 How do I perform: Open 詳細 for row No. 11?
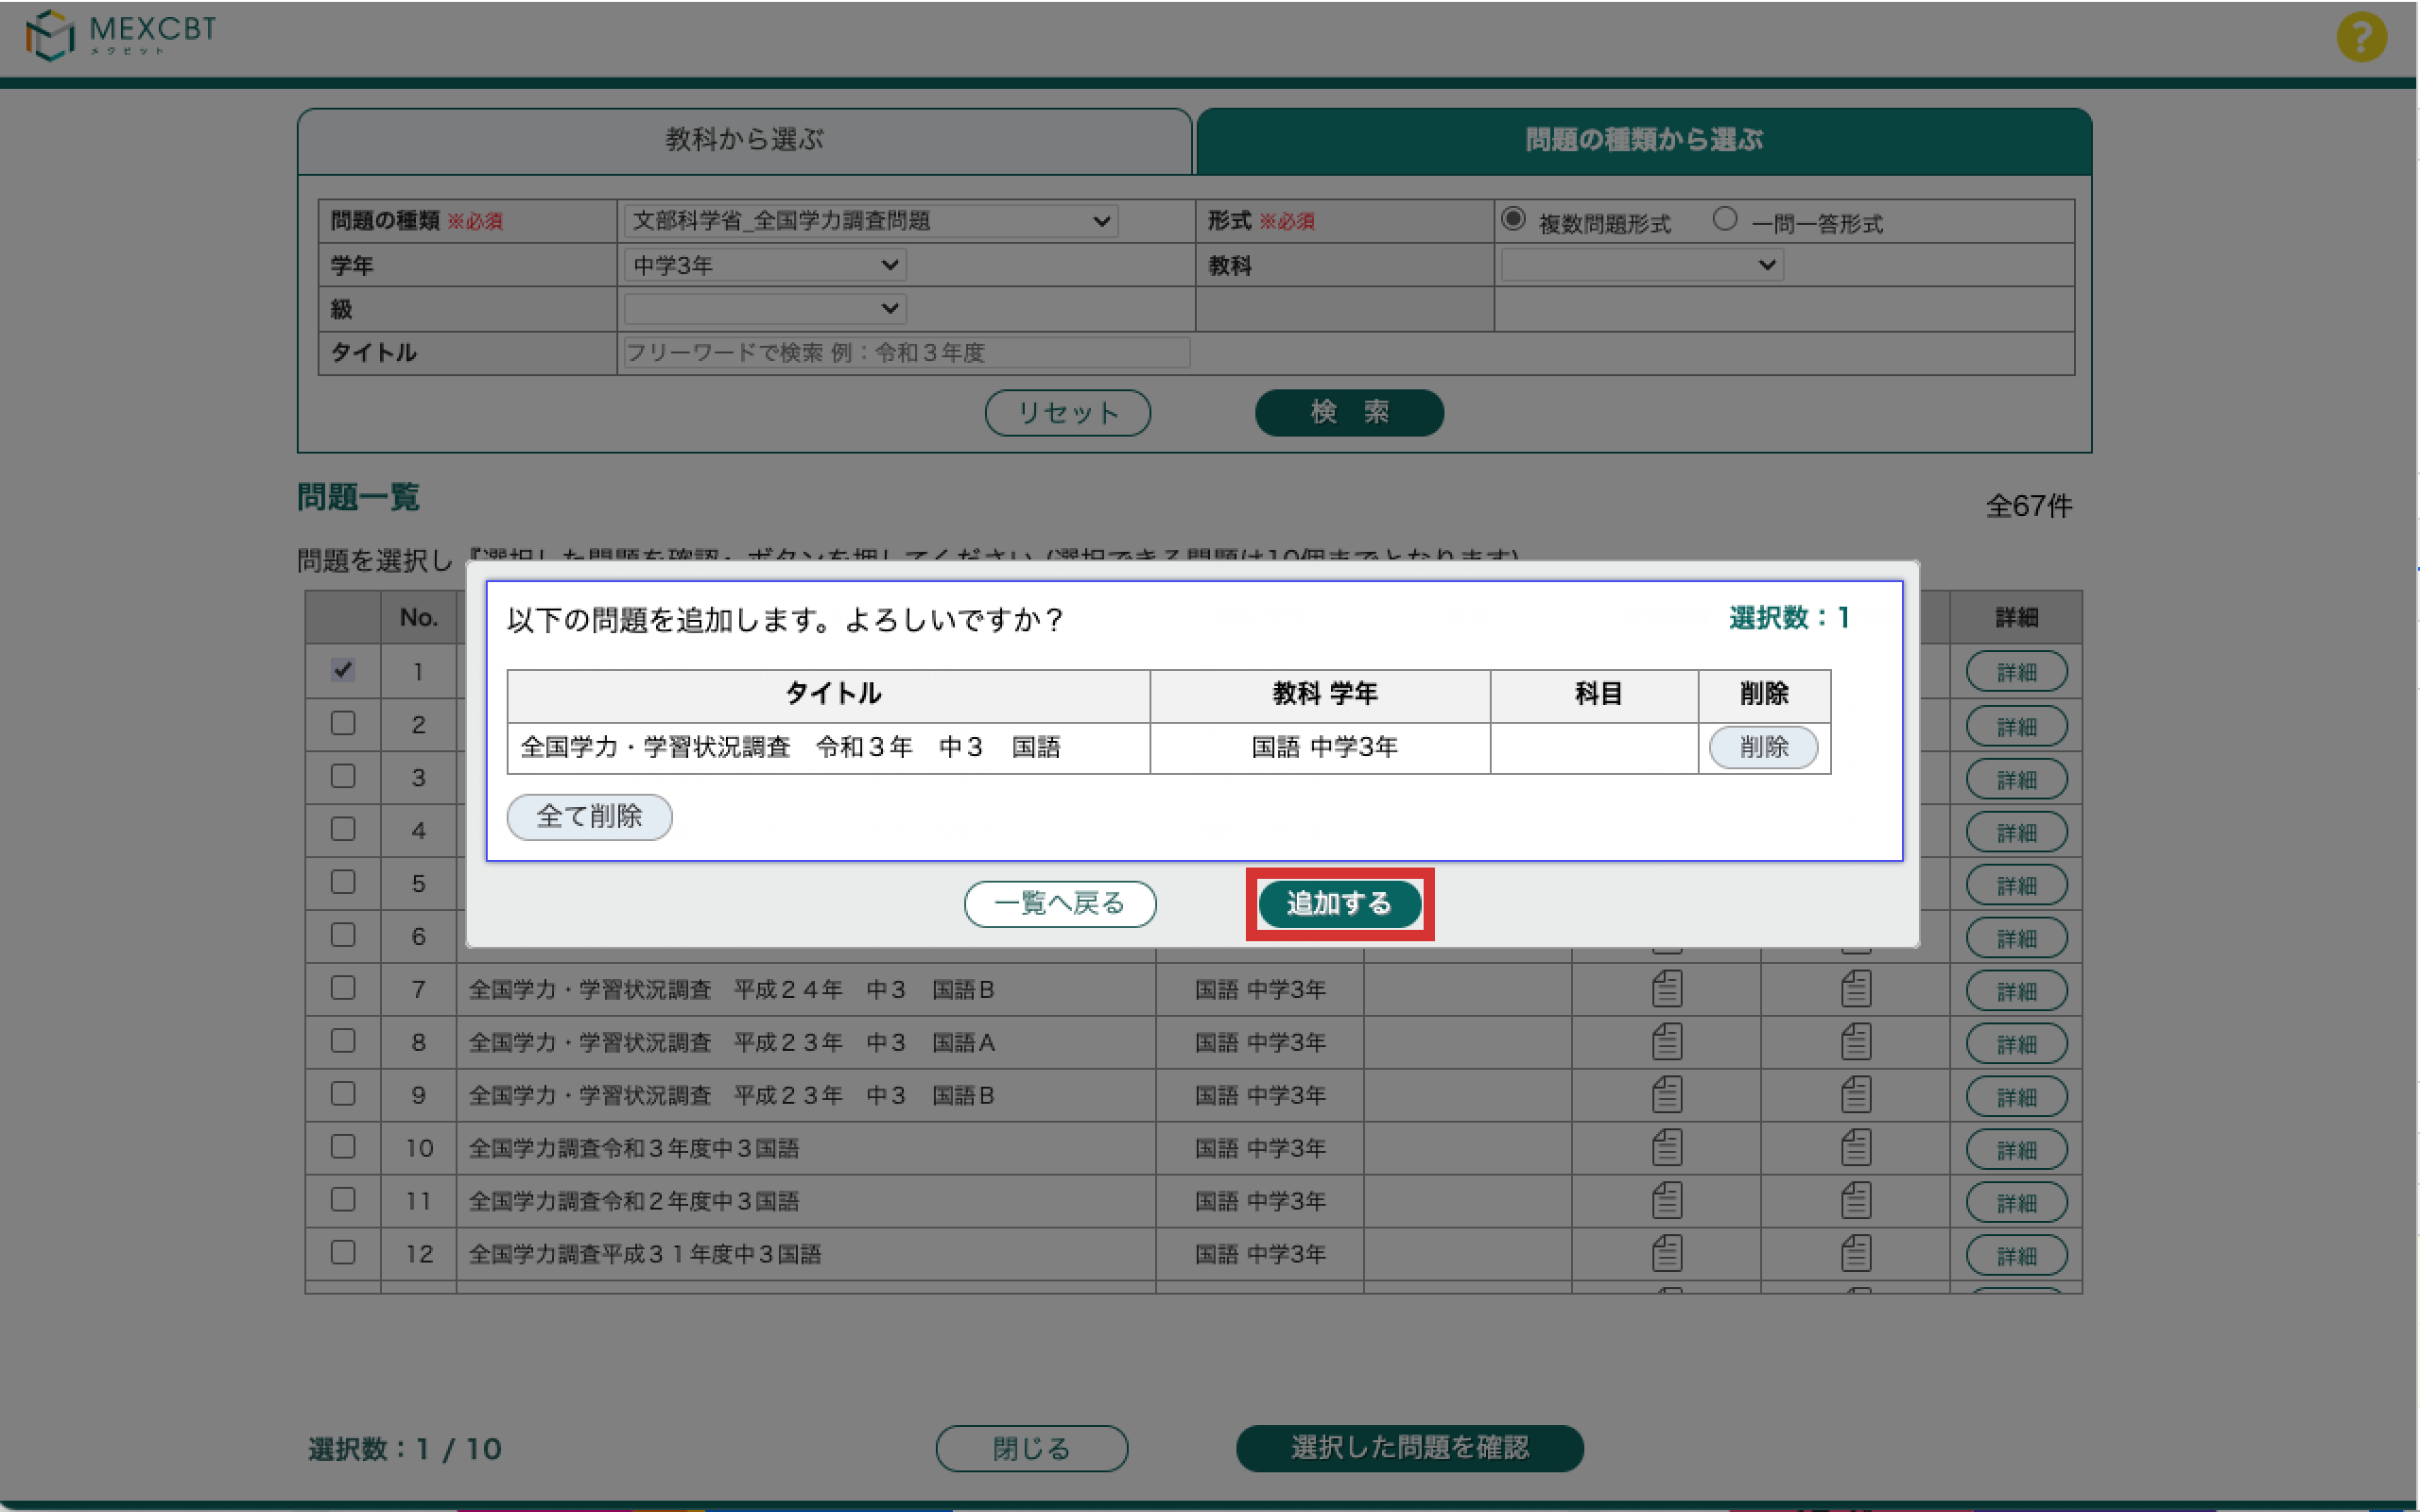(2016, 1203)
